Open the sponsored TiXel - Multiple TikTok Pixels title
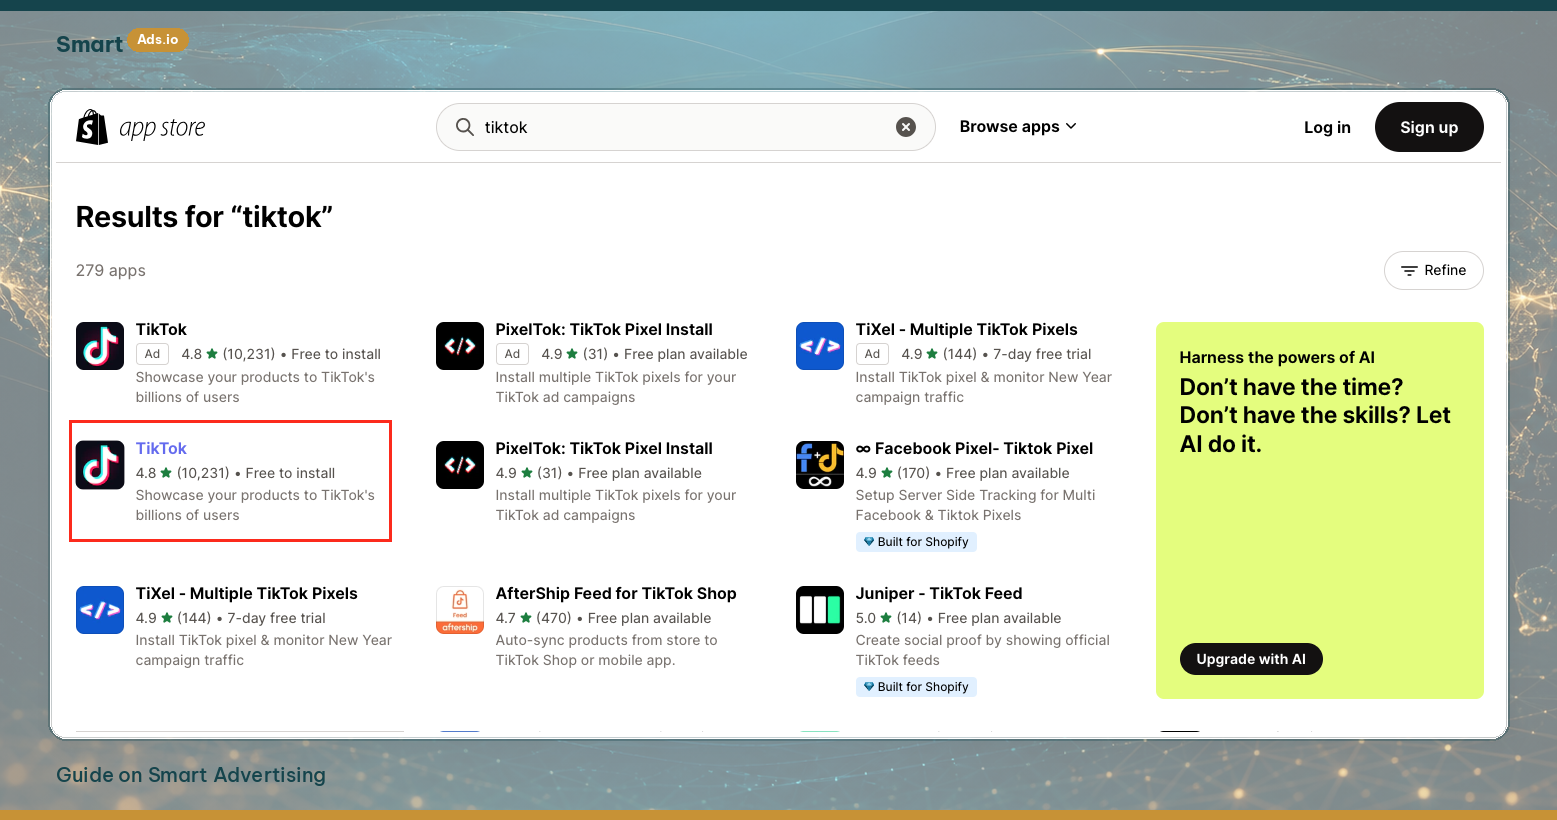Image resolution: width=1557 pixels, height=820 pixels. click(x=967, y=330)
